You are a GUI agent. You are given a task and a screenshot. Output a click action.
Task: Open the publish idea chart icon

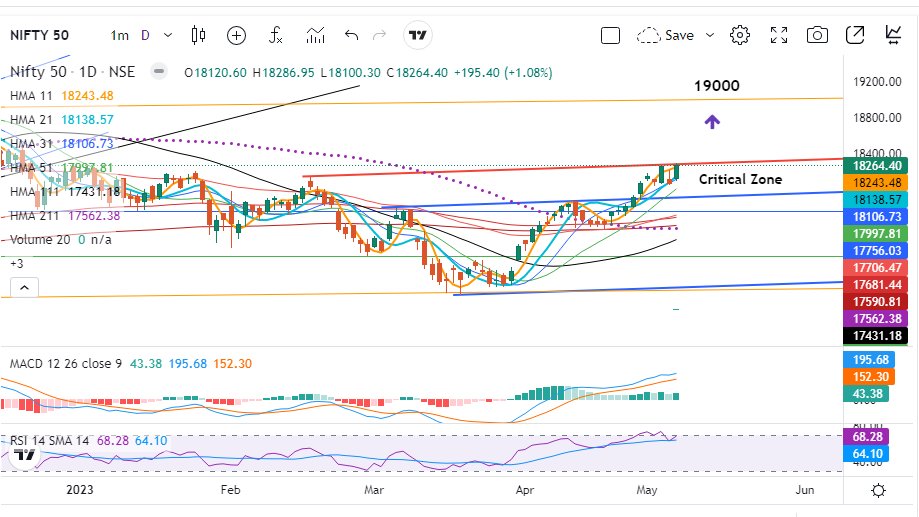pos(893,35)
